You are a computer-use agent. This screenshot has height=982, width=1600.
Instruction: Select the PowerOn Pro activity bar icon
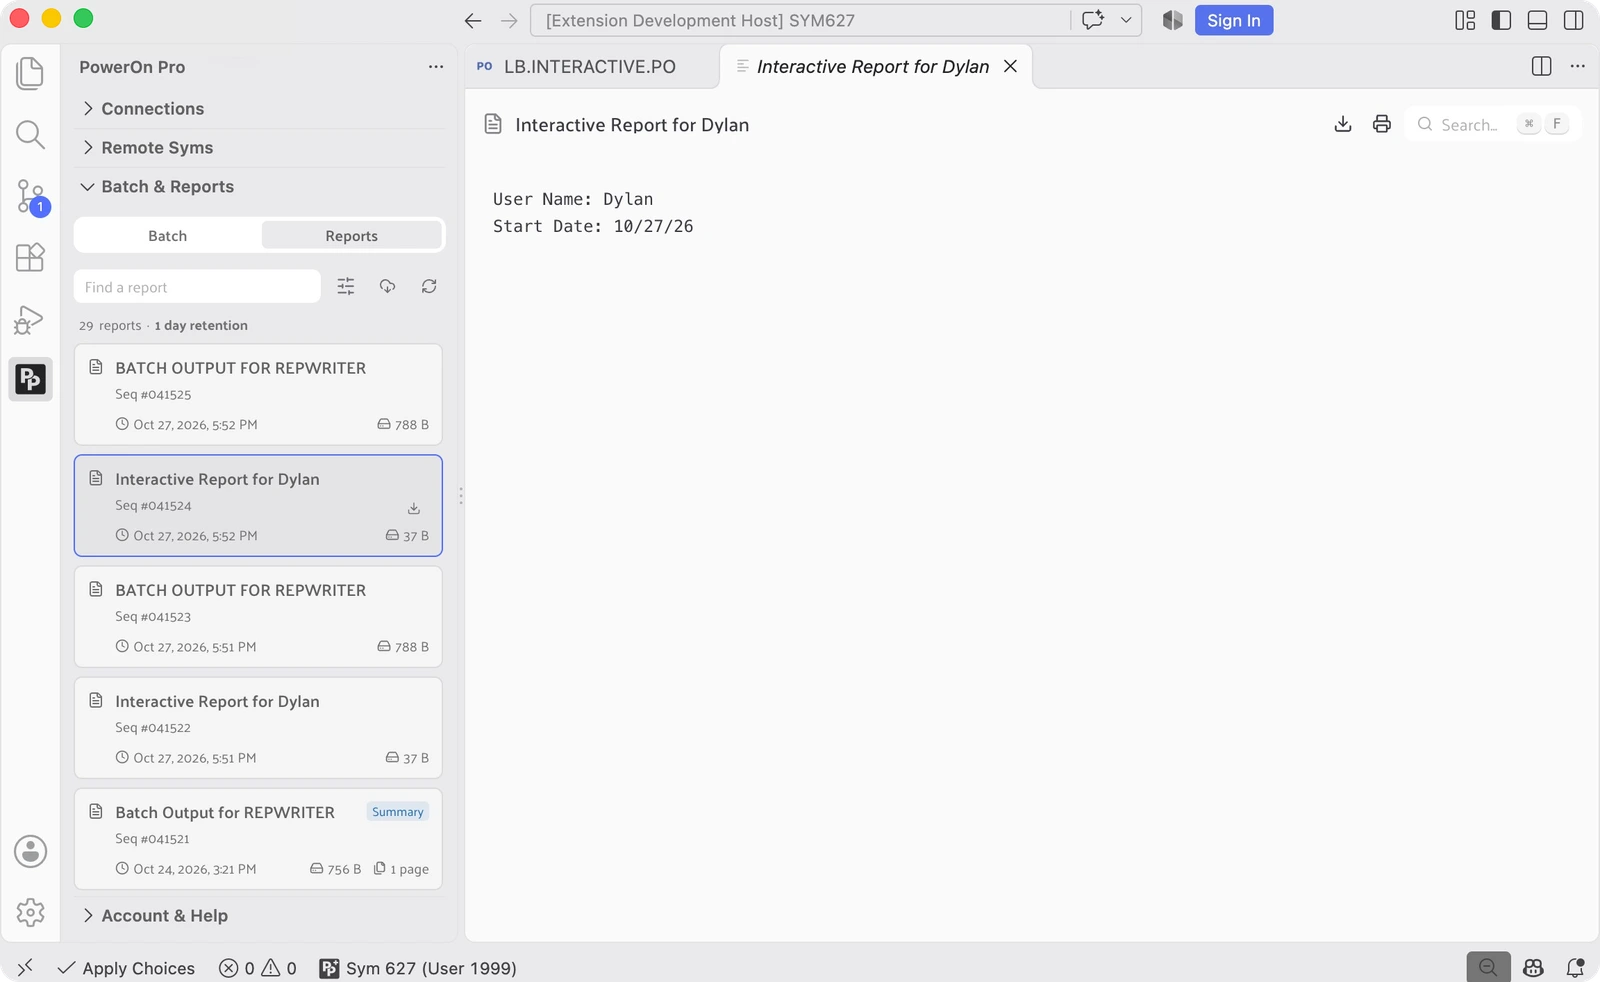[30, 379]
